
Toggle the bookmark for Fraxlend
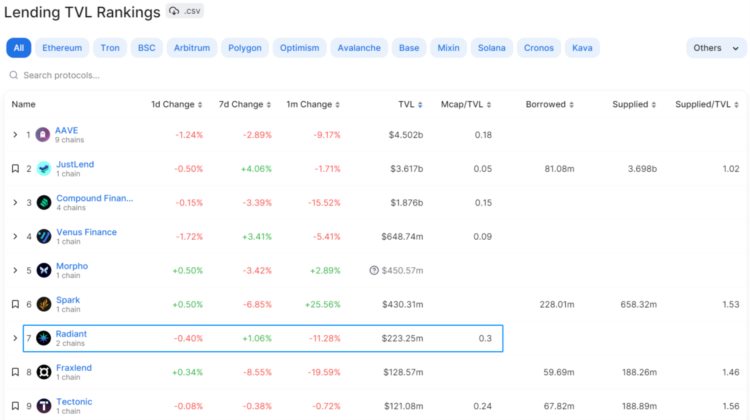[x=15, y=372]
